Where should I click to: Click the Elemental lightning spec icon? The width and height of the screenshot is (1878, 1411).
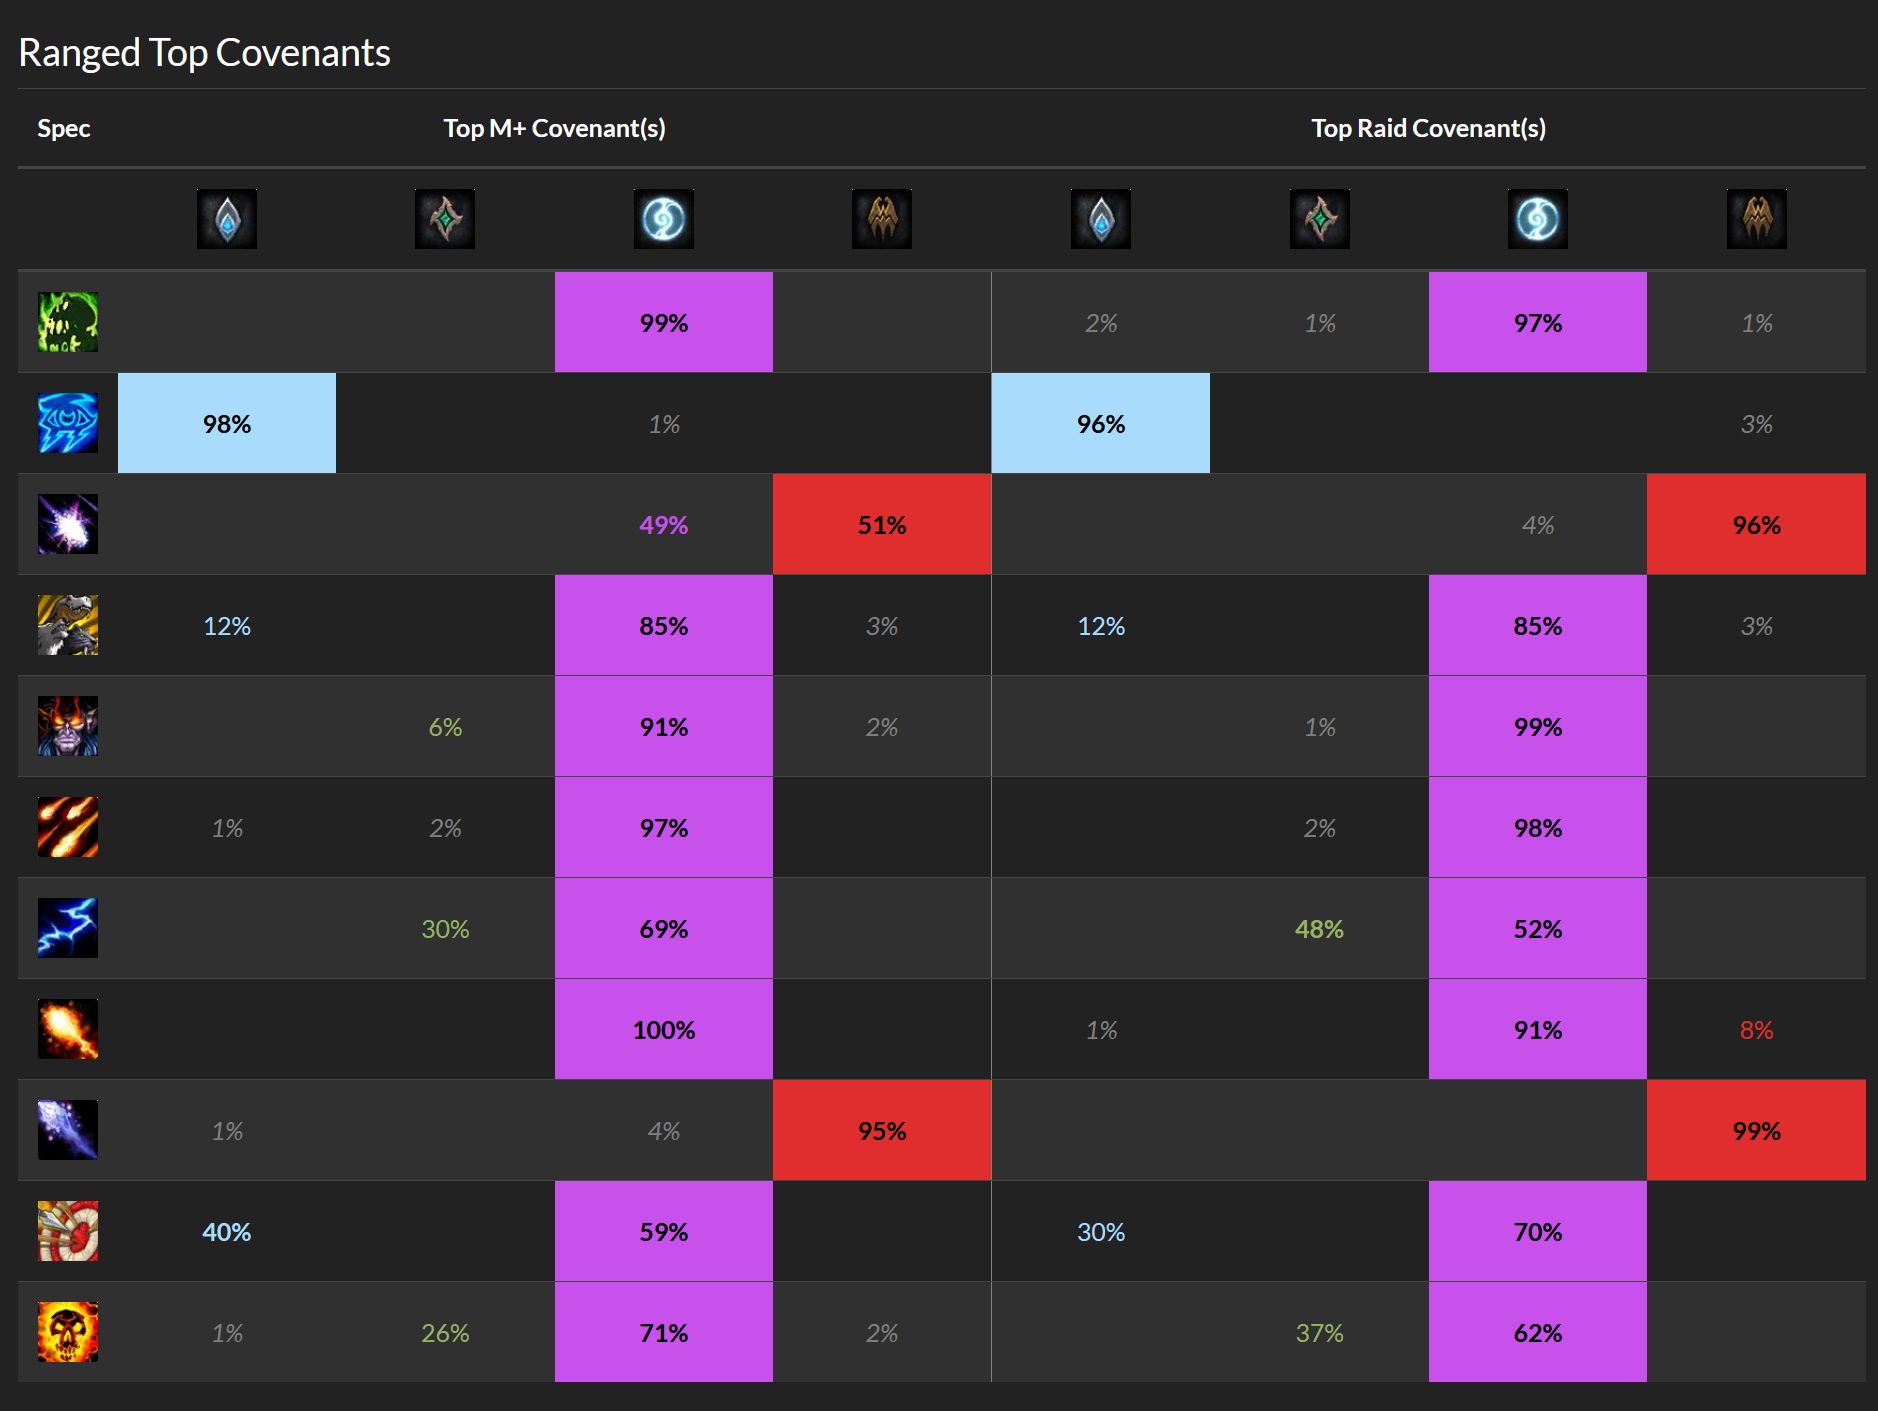pos(68,928)
